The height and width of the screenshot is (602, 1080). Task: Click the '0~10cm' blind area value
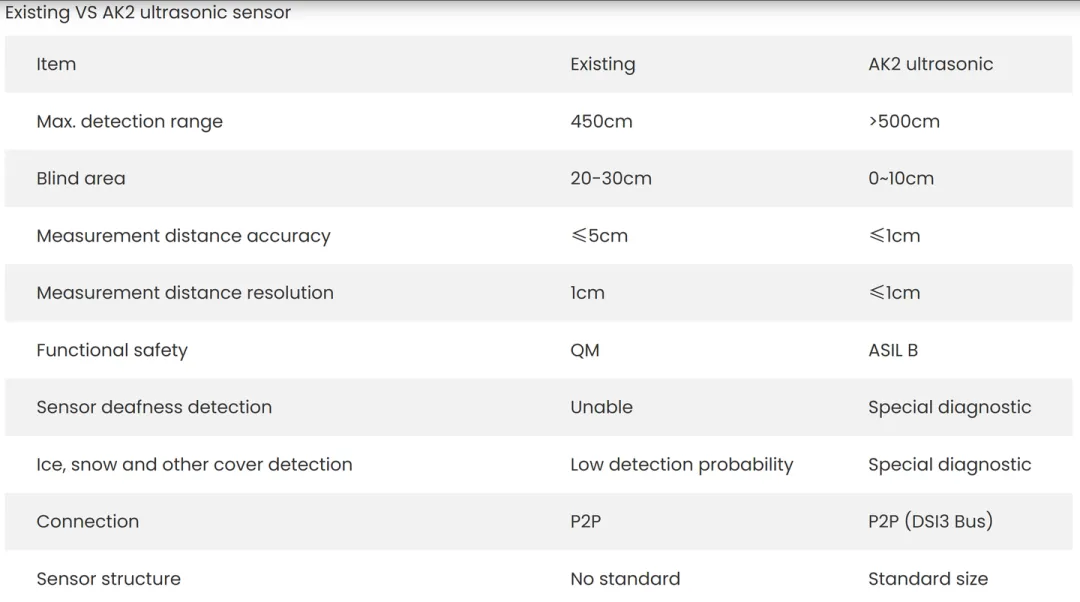[901, 179]
